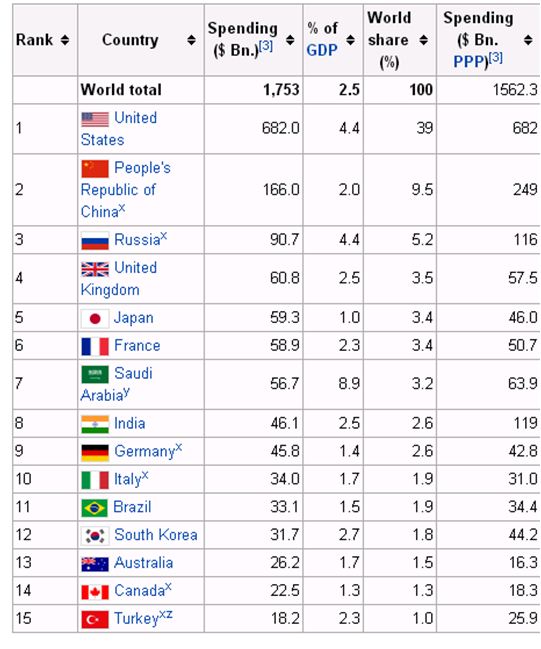Open footnote [3] beside Spending ($ Bn.)
Screen dimensions: 541x649
[266, 46]
